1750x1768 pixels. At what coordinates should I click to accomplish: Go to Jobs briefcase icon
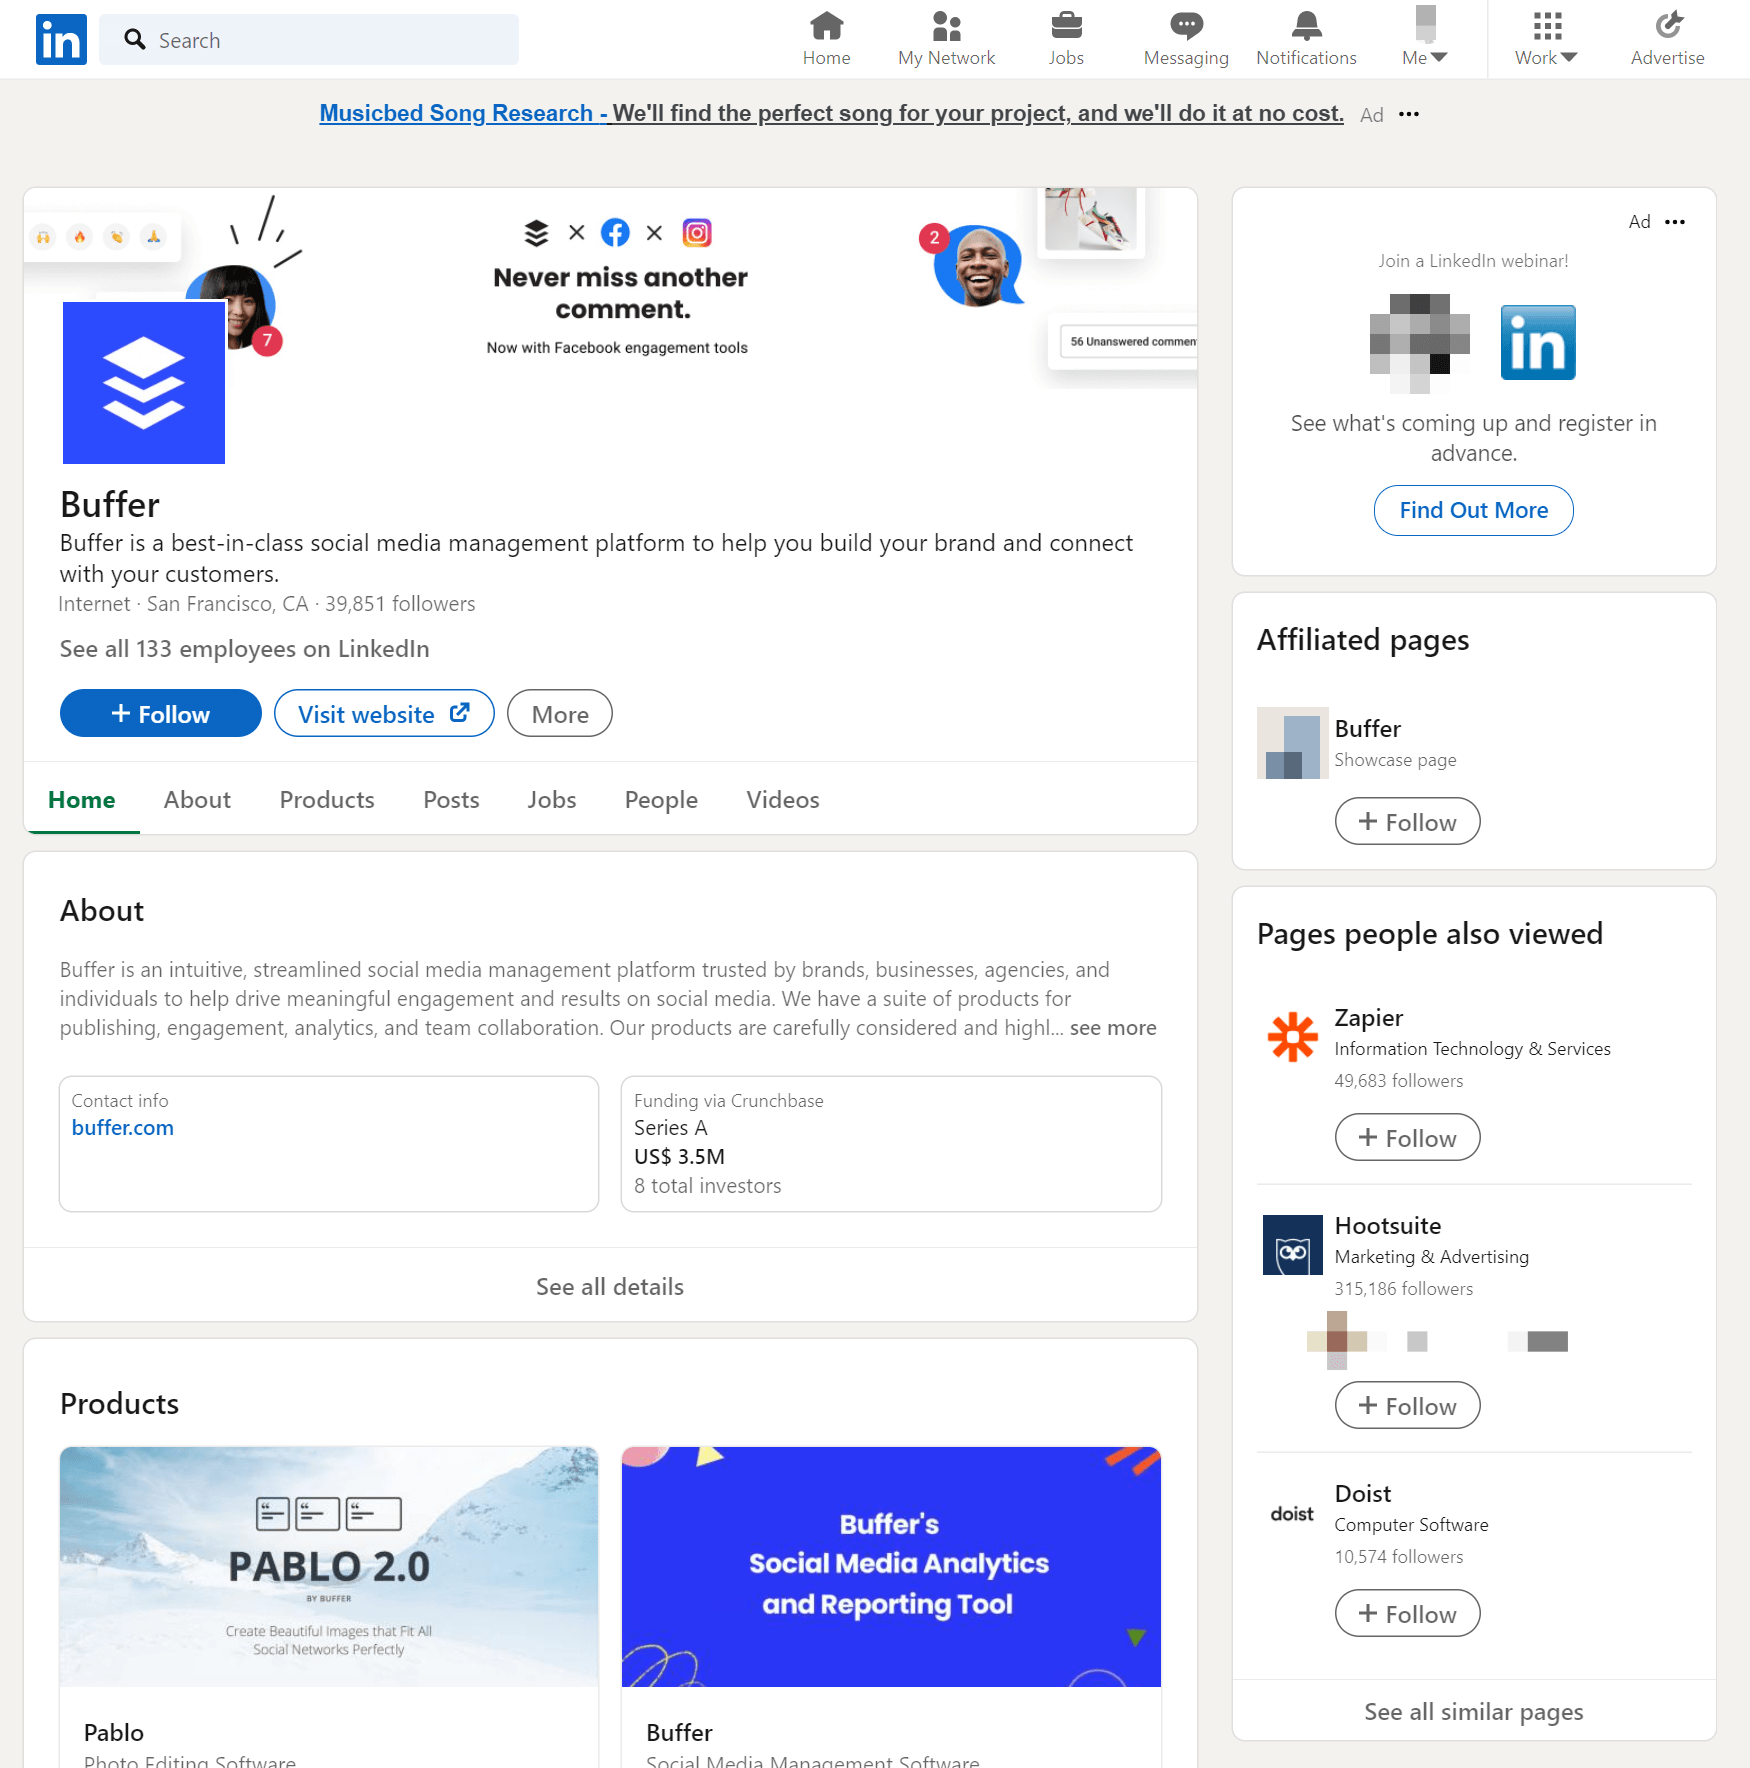[1066, 39]
